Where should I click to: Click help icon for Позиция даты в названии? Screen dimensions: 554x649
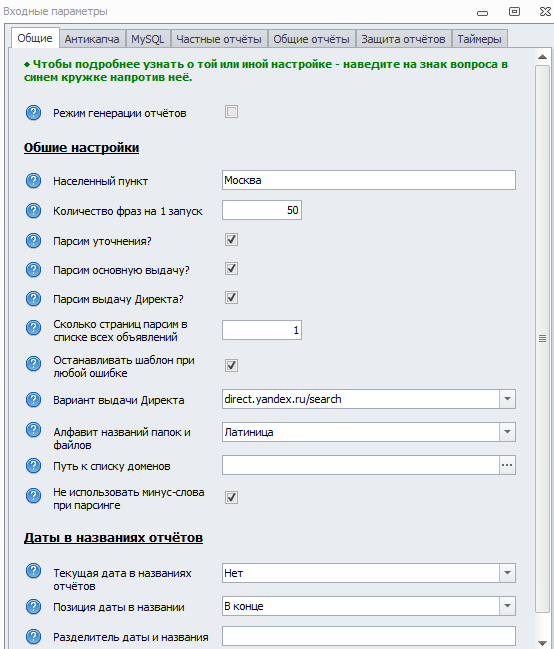pos(33,607)
